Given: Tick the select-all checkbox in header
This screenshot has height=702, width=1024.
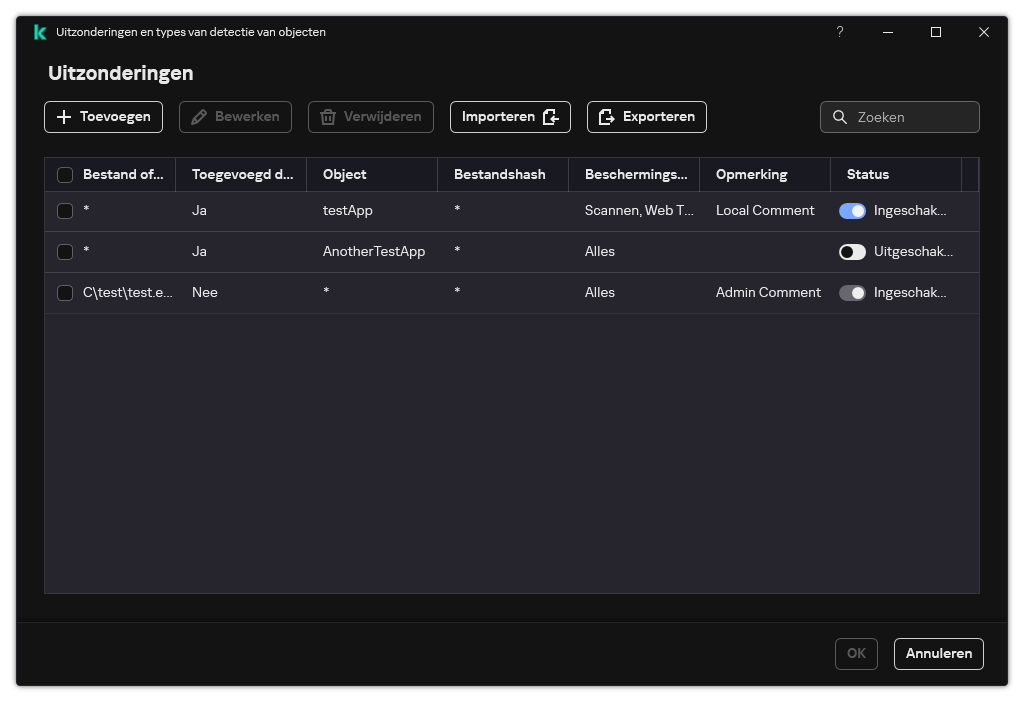Looking at the screenshot, I should [65, 175].
